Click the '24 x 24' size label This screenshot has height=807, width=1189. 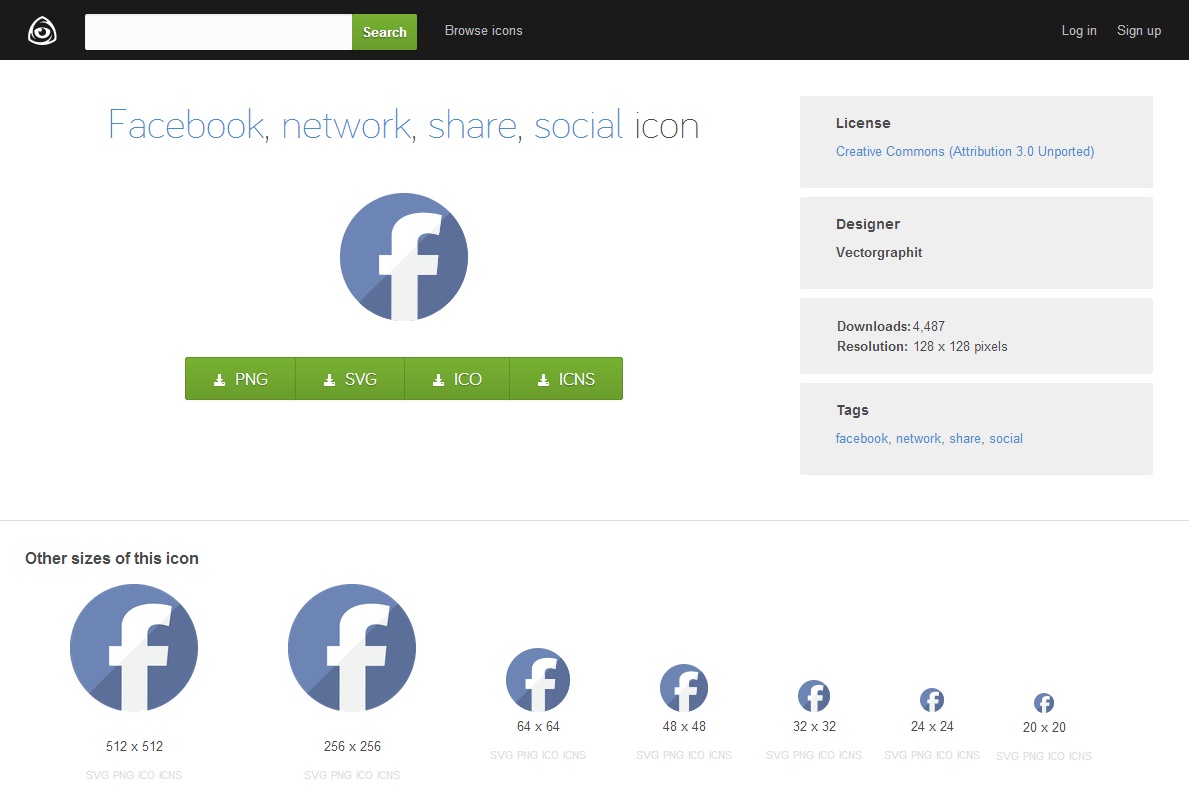tap(932, 727)
